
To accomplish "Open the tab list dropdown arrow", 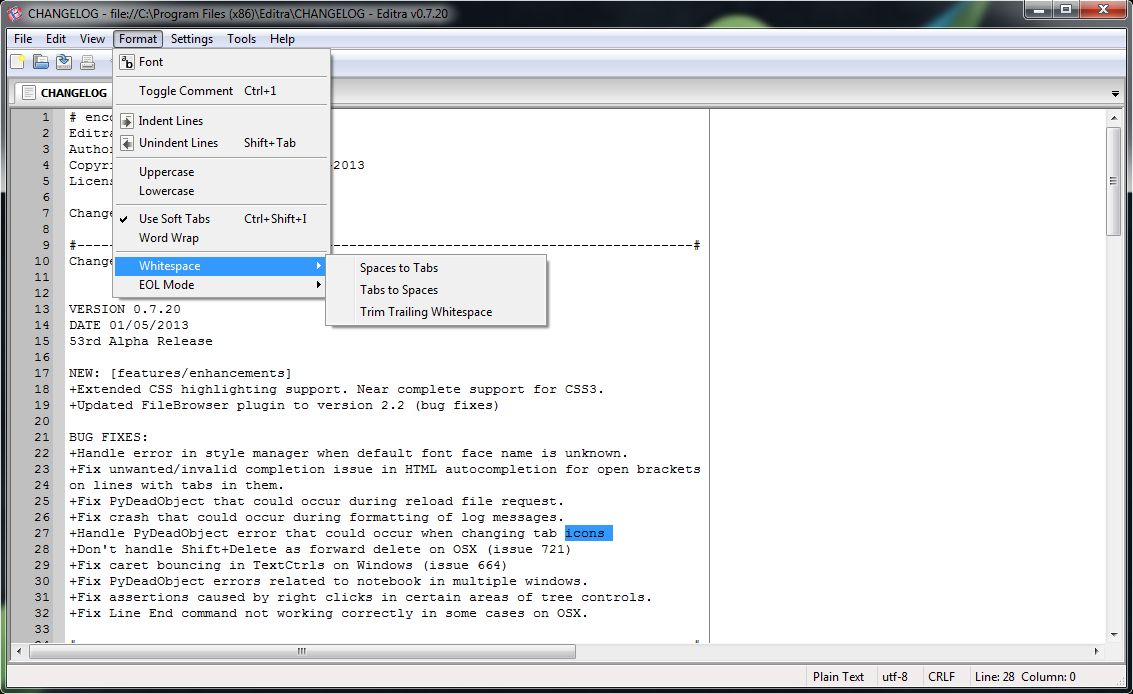I will (x=1114, y=91).
